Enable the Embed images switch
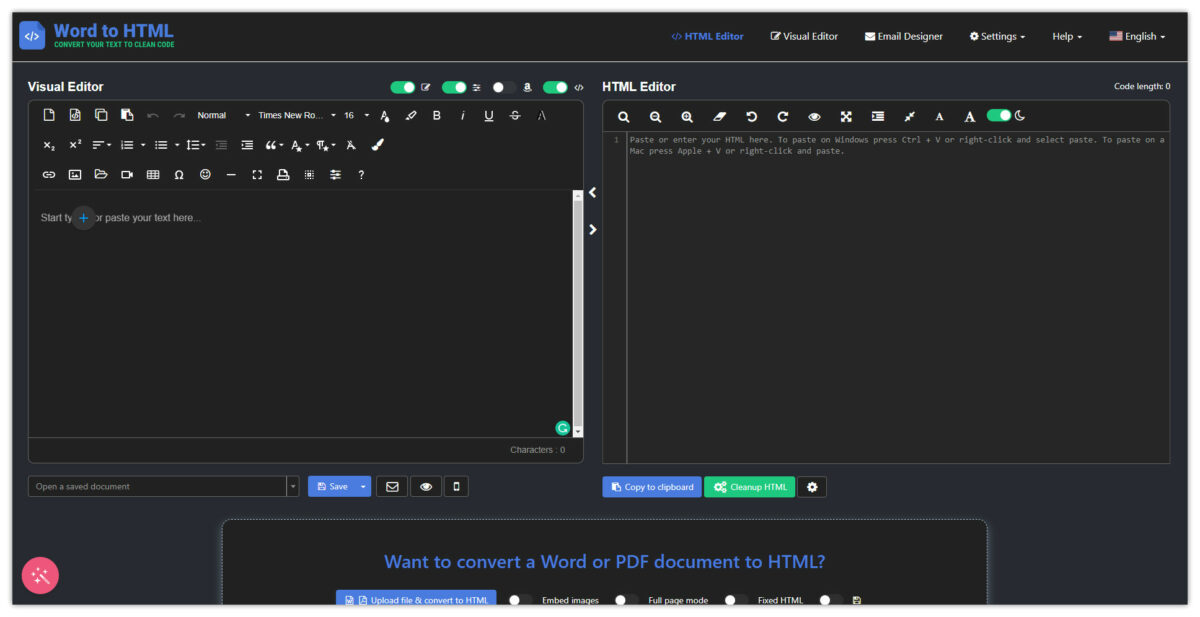Screen dimensions: 1200x617 (520, 600)
